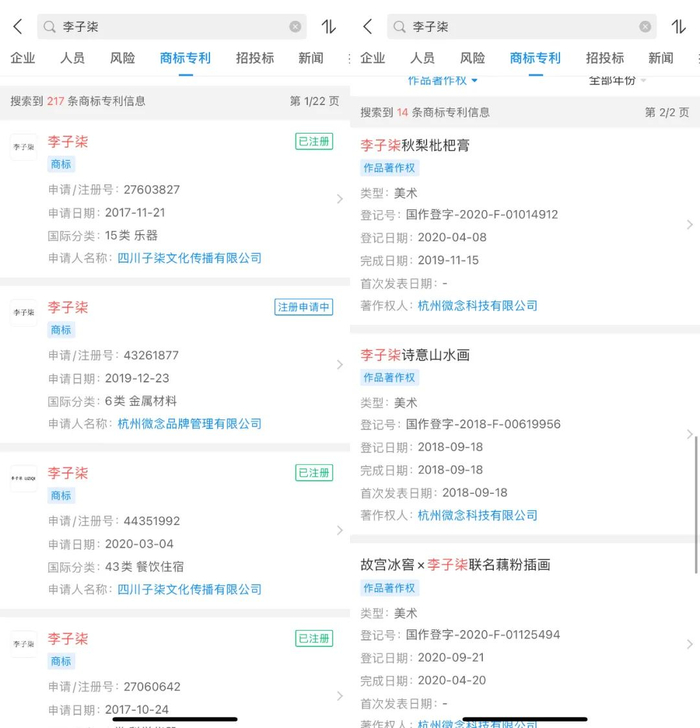Clear the left search field text
The width and height of the screenshot is (700, 728).
[x=295, y=26]
